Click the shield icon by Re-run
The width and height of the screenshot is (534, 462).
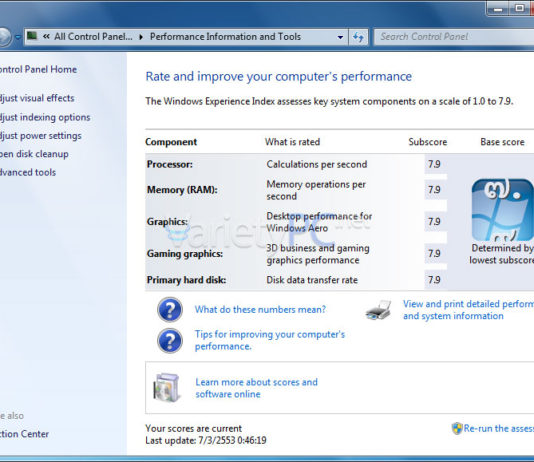point(457,428)
